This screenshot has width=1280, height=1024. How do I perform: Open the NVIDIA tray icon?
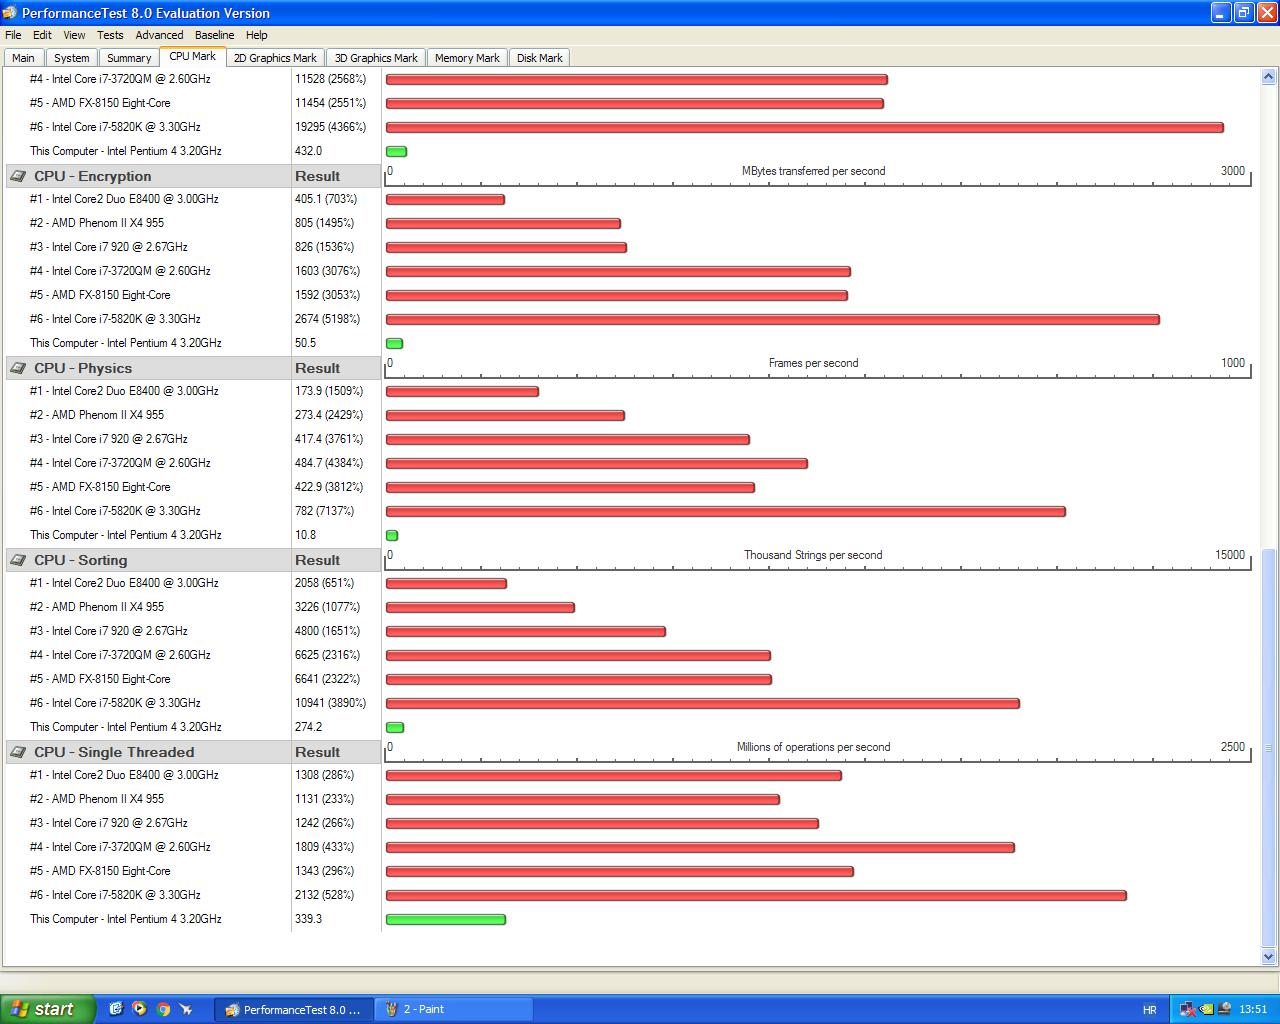click(x=1206, y=1009)
